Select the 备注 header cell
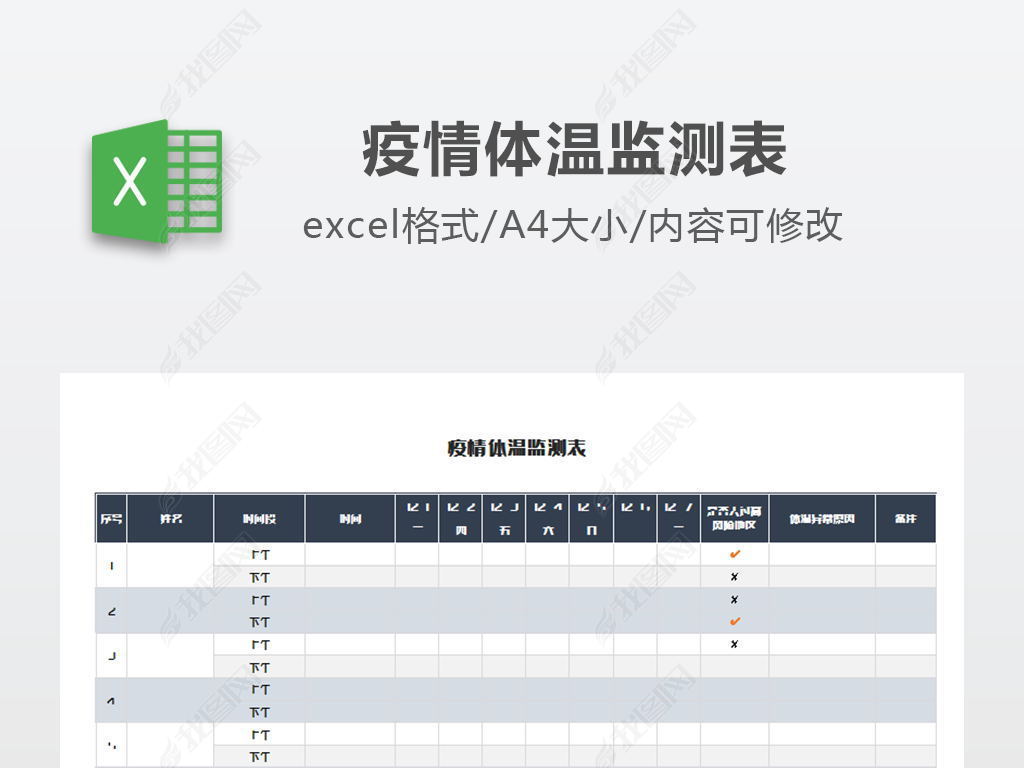The width and height of the screenshot is (1024, 768). point(906,519)
